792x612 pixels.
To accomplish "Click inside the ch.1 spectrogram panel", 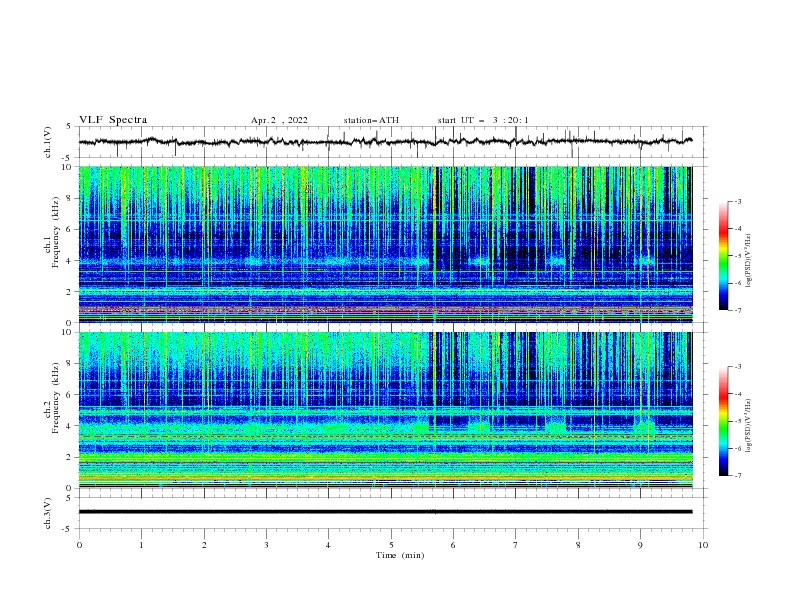I will pos(385,244).
